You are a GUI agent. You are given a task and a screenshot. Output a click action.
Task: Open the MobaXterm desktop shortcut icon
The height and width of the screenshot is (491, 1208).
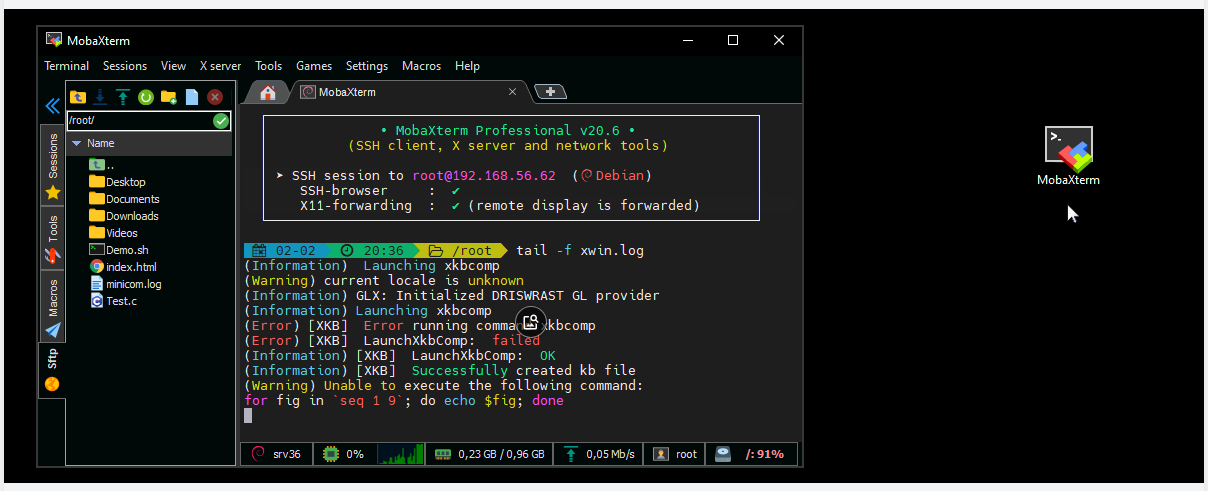(1068, 156)
